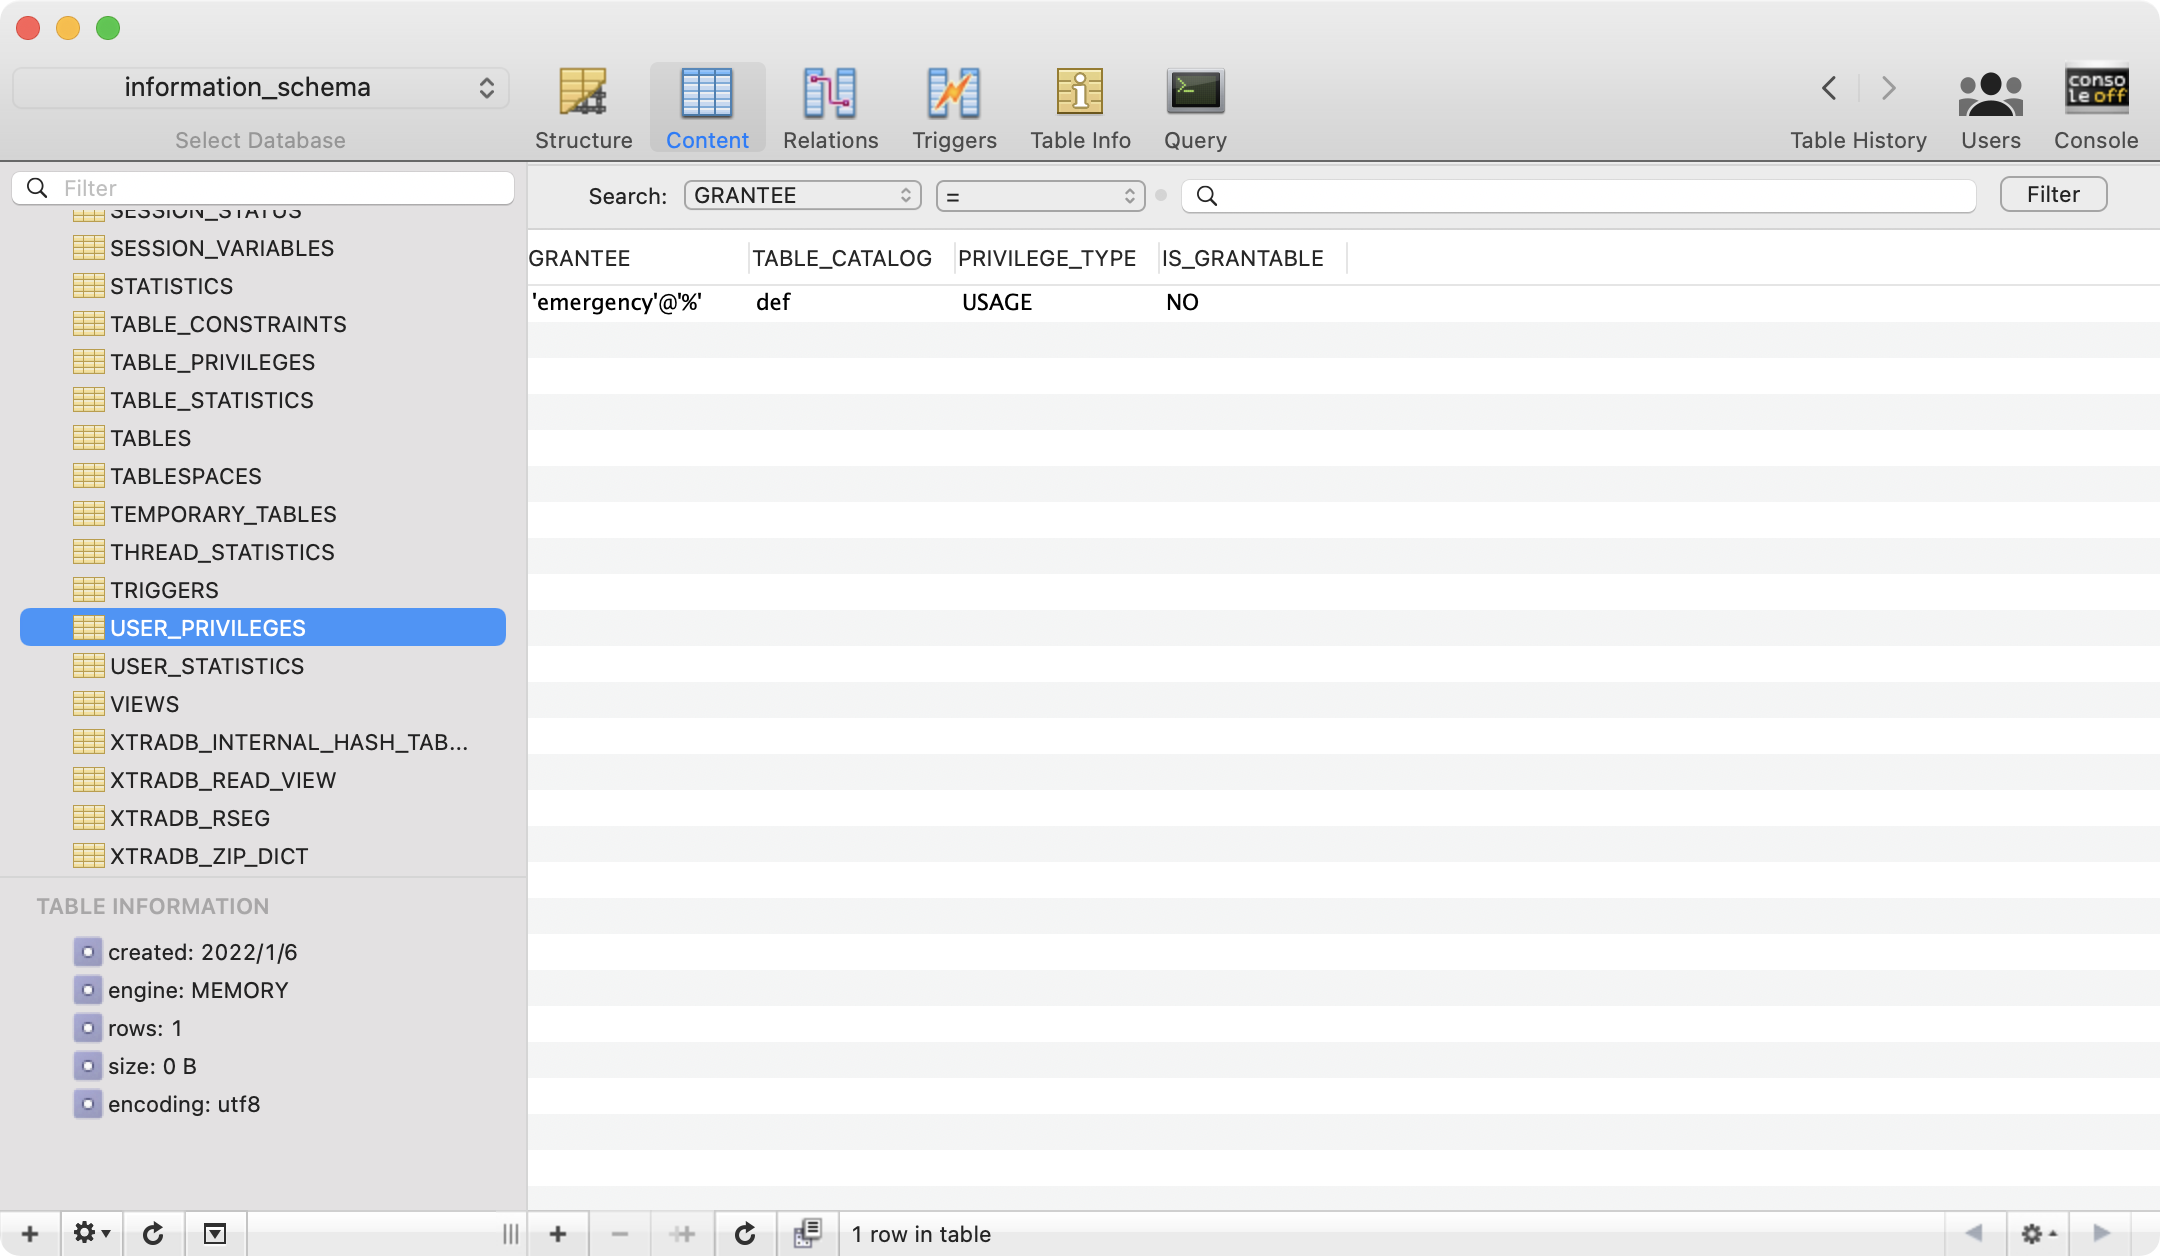Toggle multiple filter rules icon
Viewport: 2160px width, 1256px height.
[808, 1234]
